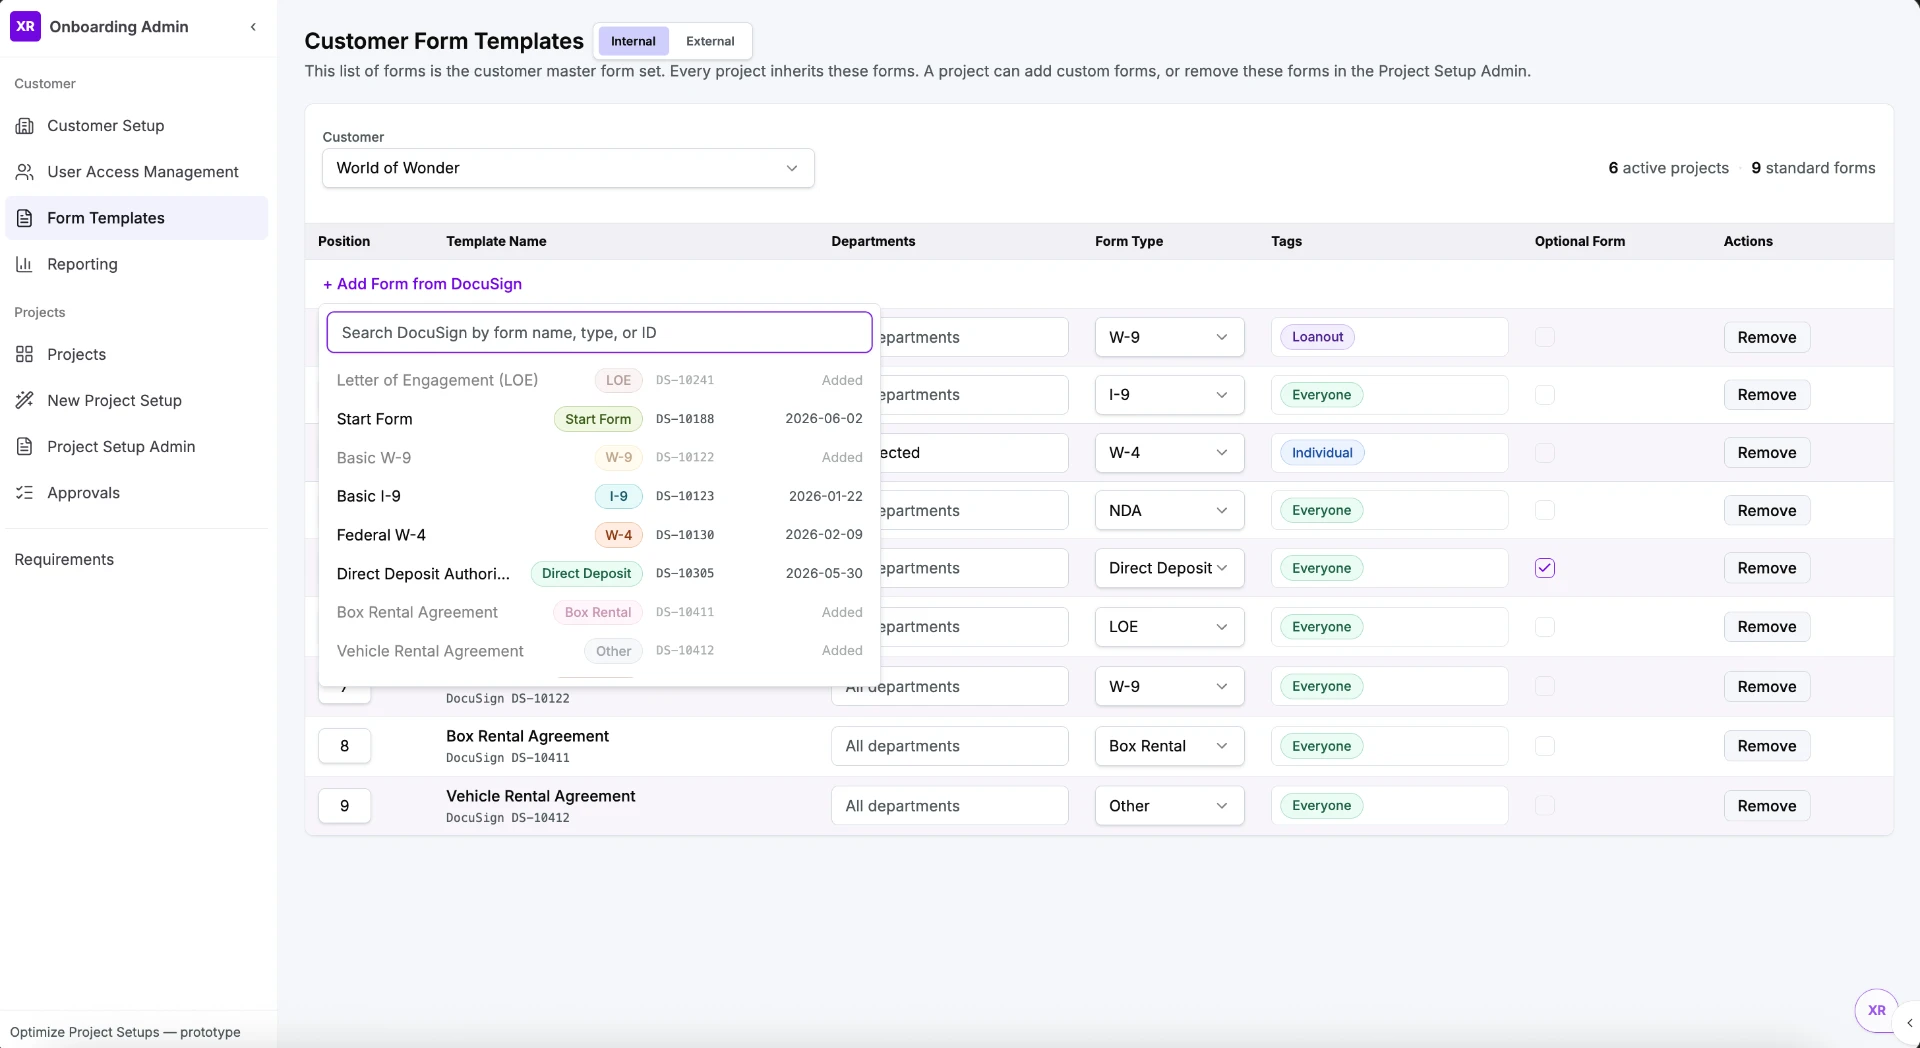Click Remove in the Loanout row
Image resolution: width=1920 pixels, height=1048 pixels.
coord(1766,337)
